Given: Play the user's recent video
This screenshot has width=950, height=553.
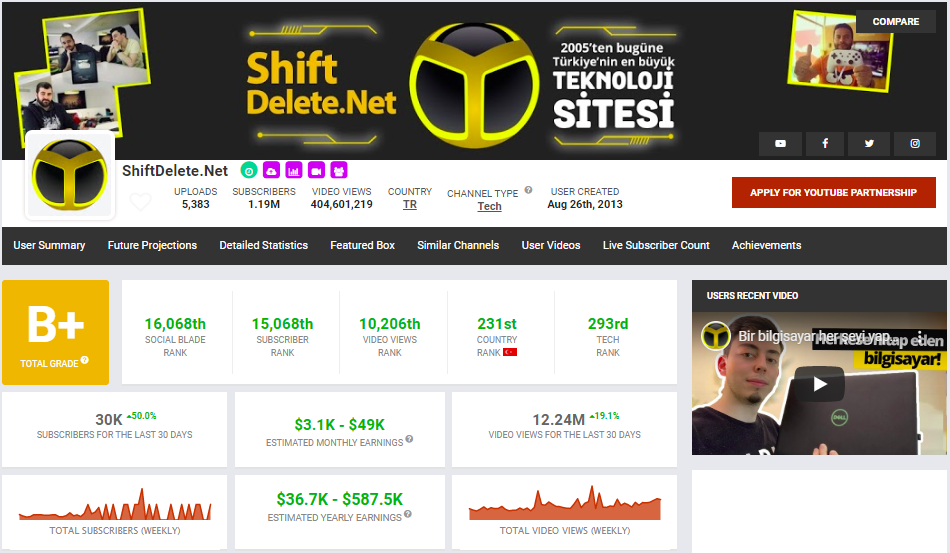Looking at the screenshot, I should [x=820, y=384].
